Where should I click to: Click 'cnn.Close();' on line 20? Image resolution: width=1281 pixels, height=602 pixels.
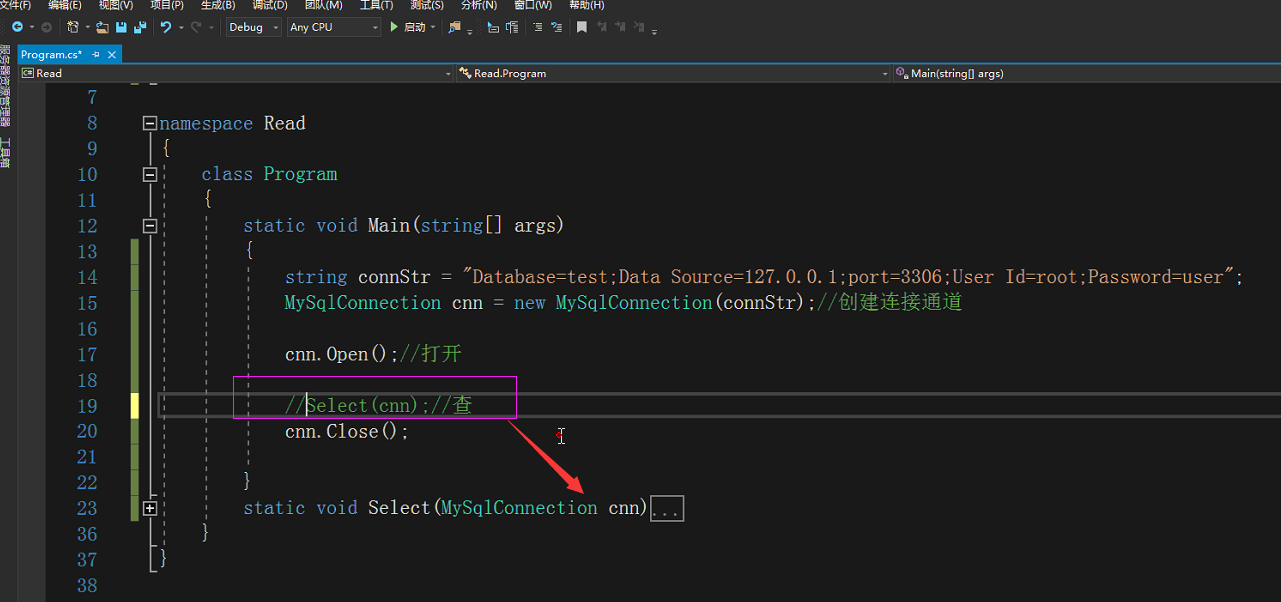click(347, 431)
